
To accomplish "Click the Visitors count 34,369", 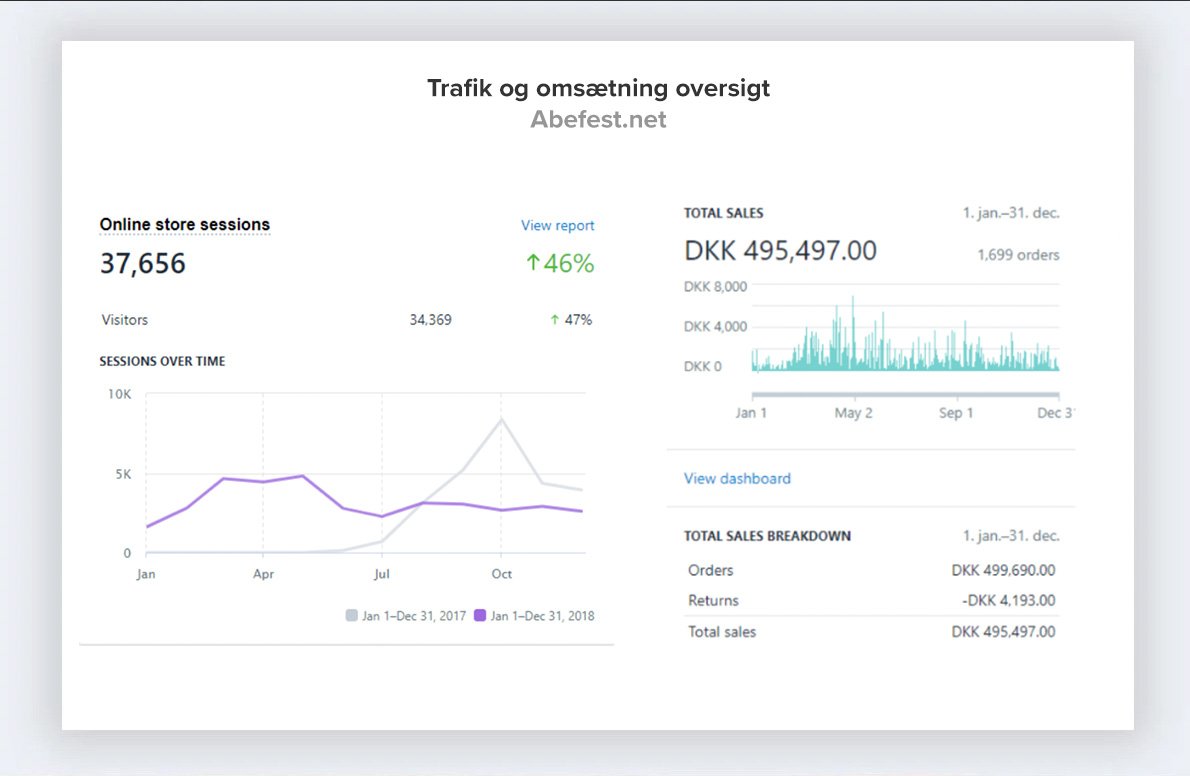I will click(430, 320).
